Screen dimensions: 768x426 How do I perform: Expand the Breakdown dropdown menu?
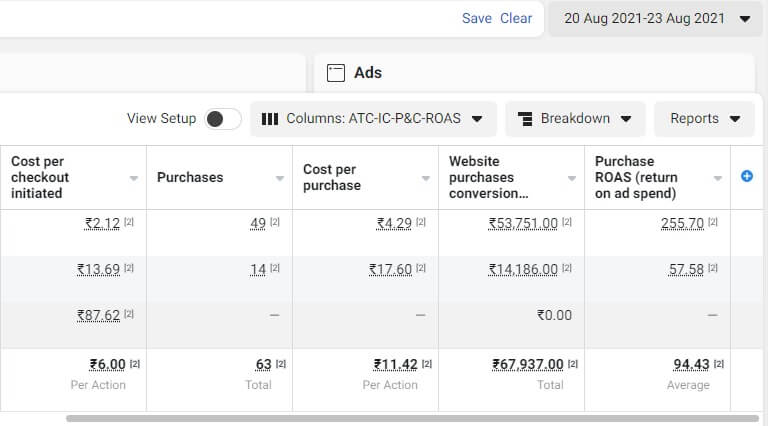575,119
